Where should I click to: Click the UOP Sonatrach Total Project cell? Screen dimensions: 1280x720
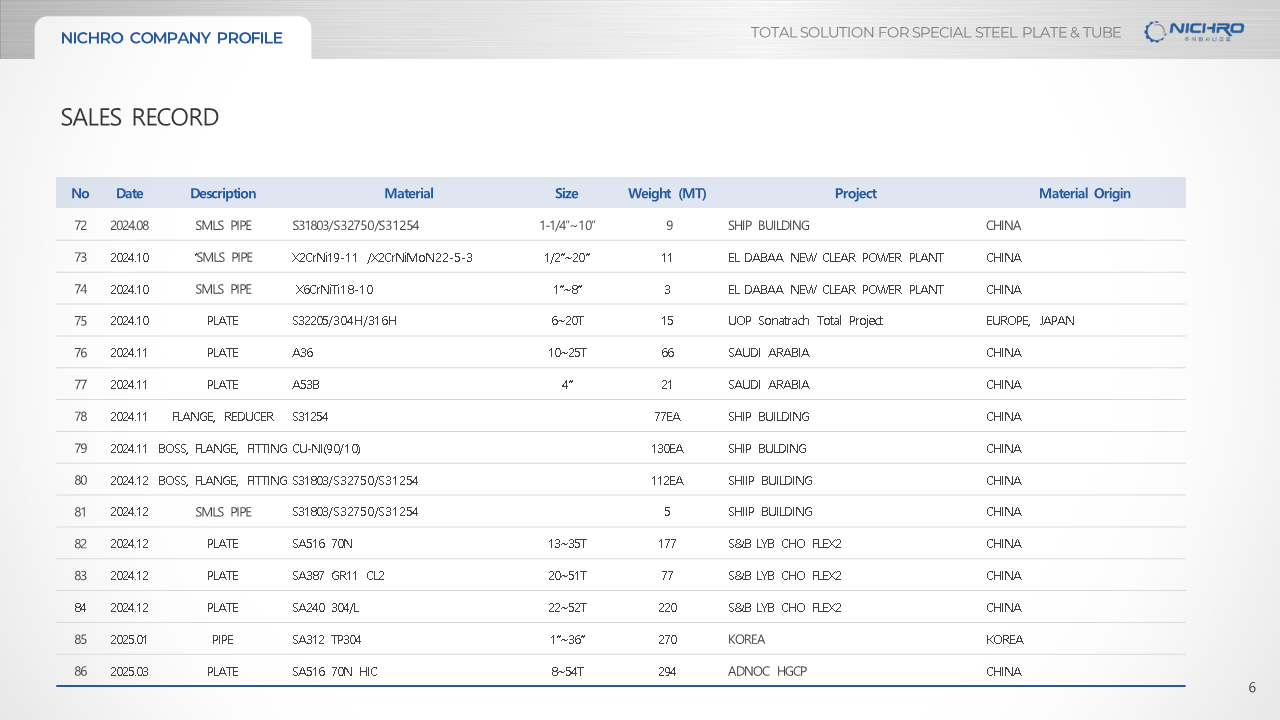coord(805,321)
